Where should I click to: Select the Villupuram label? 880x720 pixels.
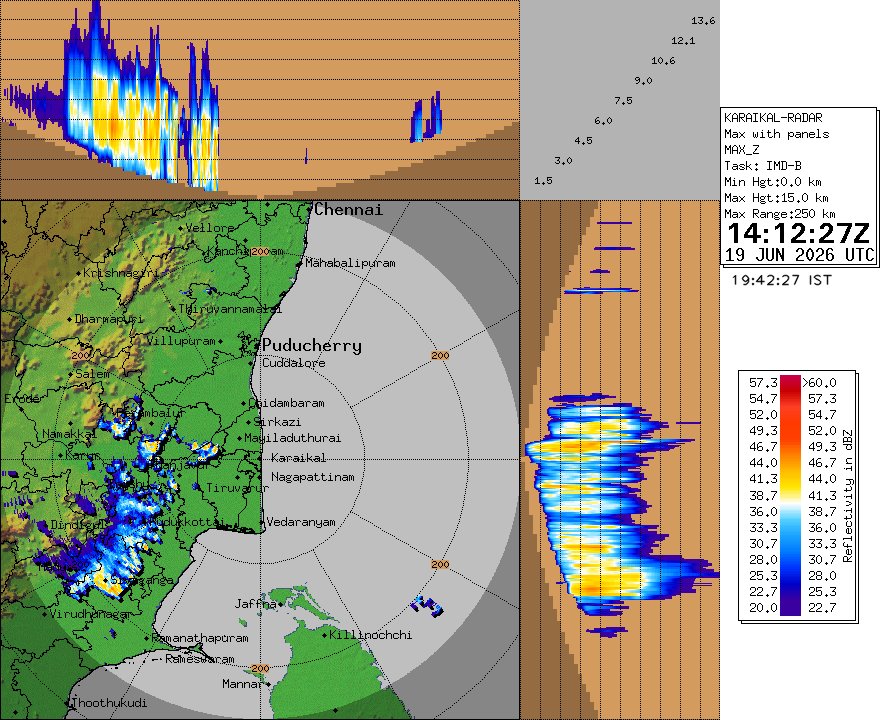point(181,341)
